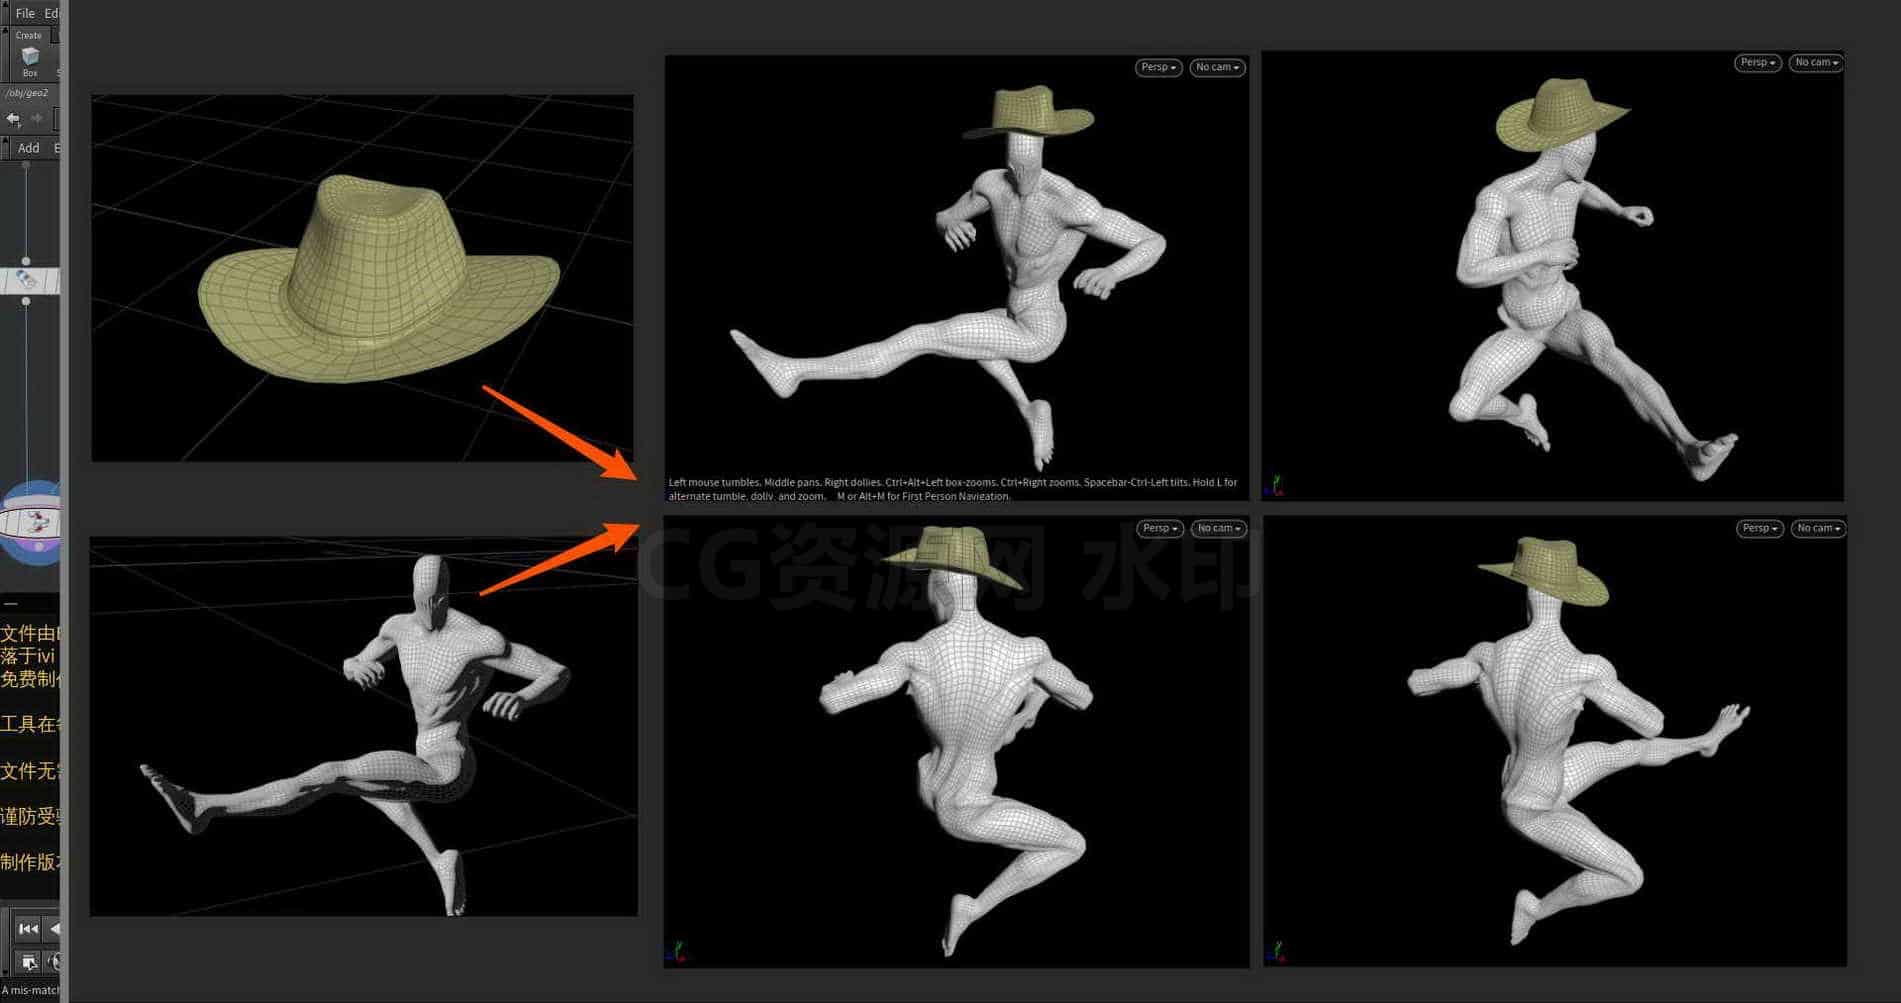Click the play-backward button in the playbar
This screenshot has width=1901, height=1003.
(54, 929)
